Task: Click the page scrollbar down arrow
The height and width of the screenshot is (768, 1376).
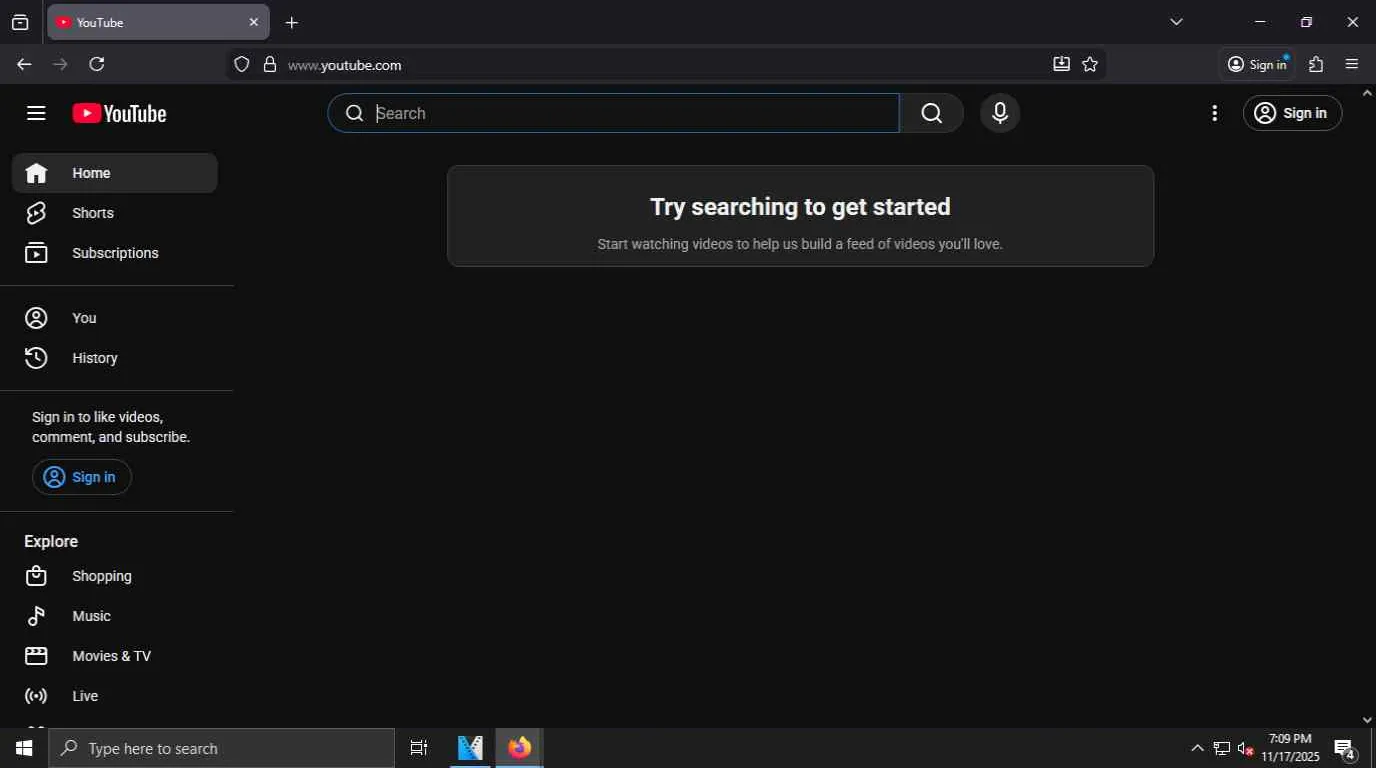Action: click(x=1368, y=720)
